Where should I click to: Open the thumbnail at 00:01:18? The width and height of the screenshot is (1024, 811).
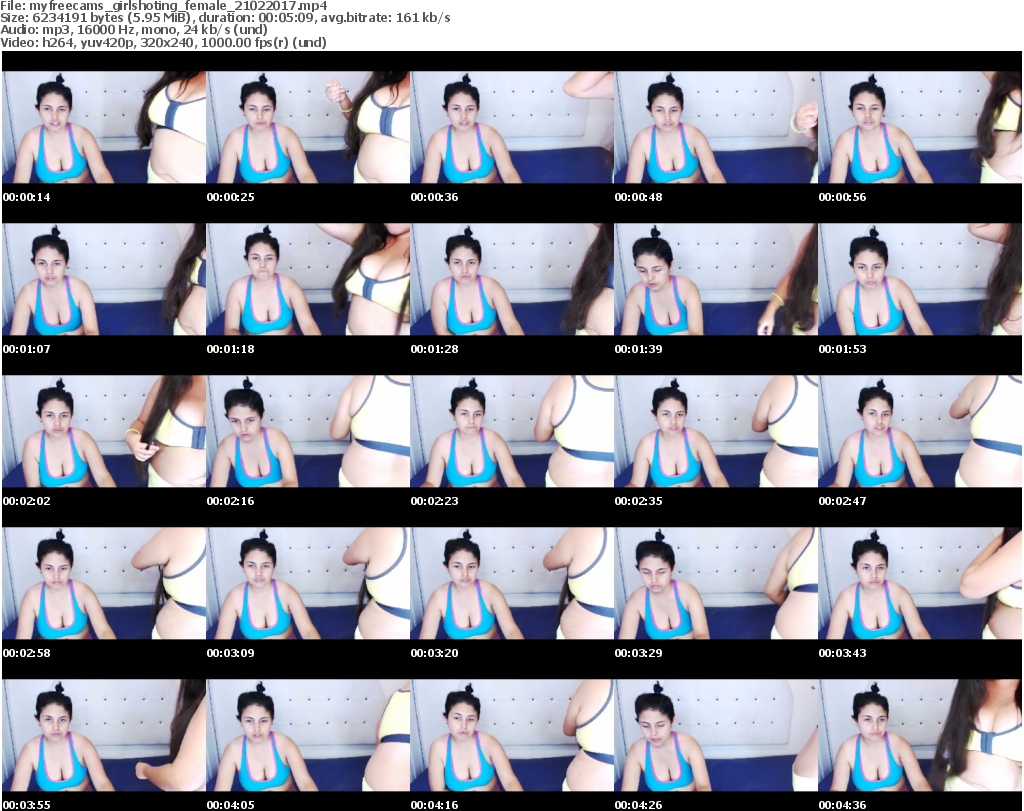(308, 279)
